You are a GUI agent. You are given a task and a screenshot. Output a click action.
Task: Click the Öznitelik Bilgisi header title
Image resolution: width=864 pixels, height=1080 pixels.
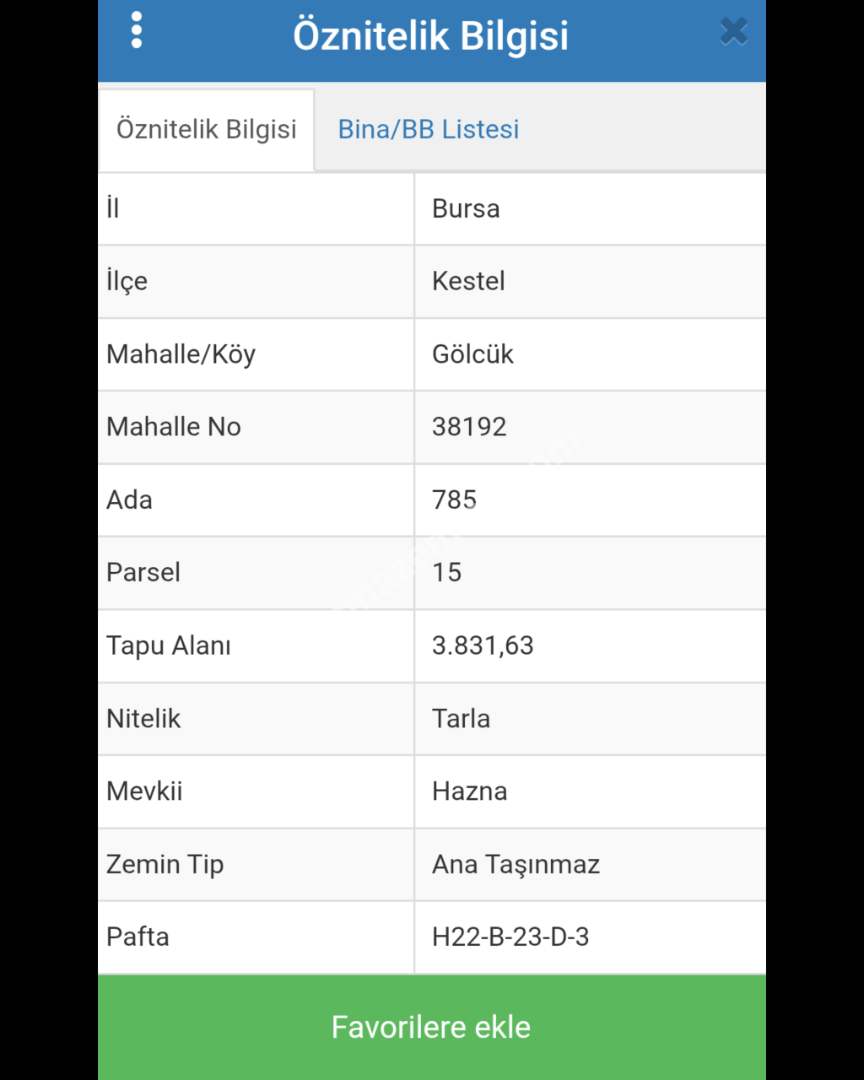click(x=431, y=36)
